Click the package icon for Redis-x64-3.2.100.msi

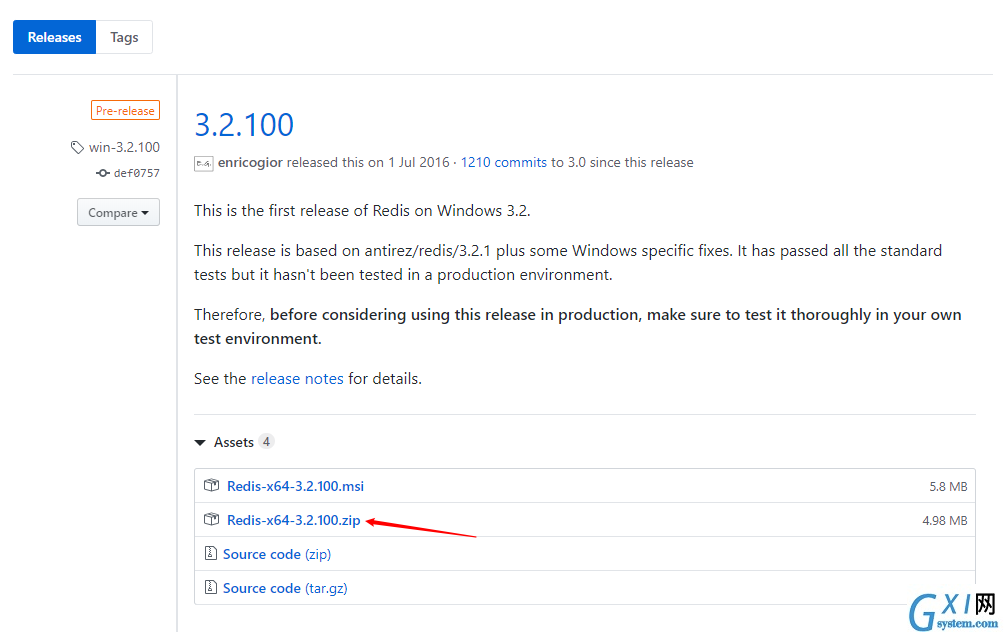pos(212,485)
